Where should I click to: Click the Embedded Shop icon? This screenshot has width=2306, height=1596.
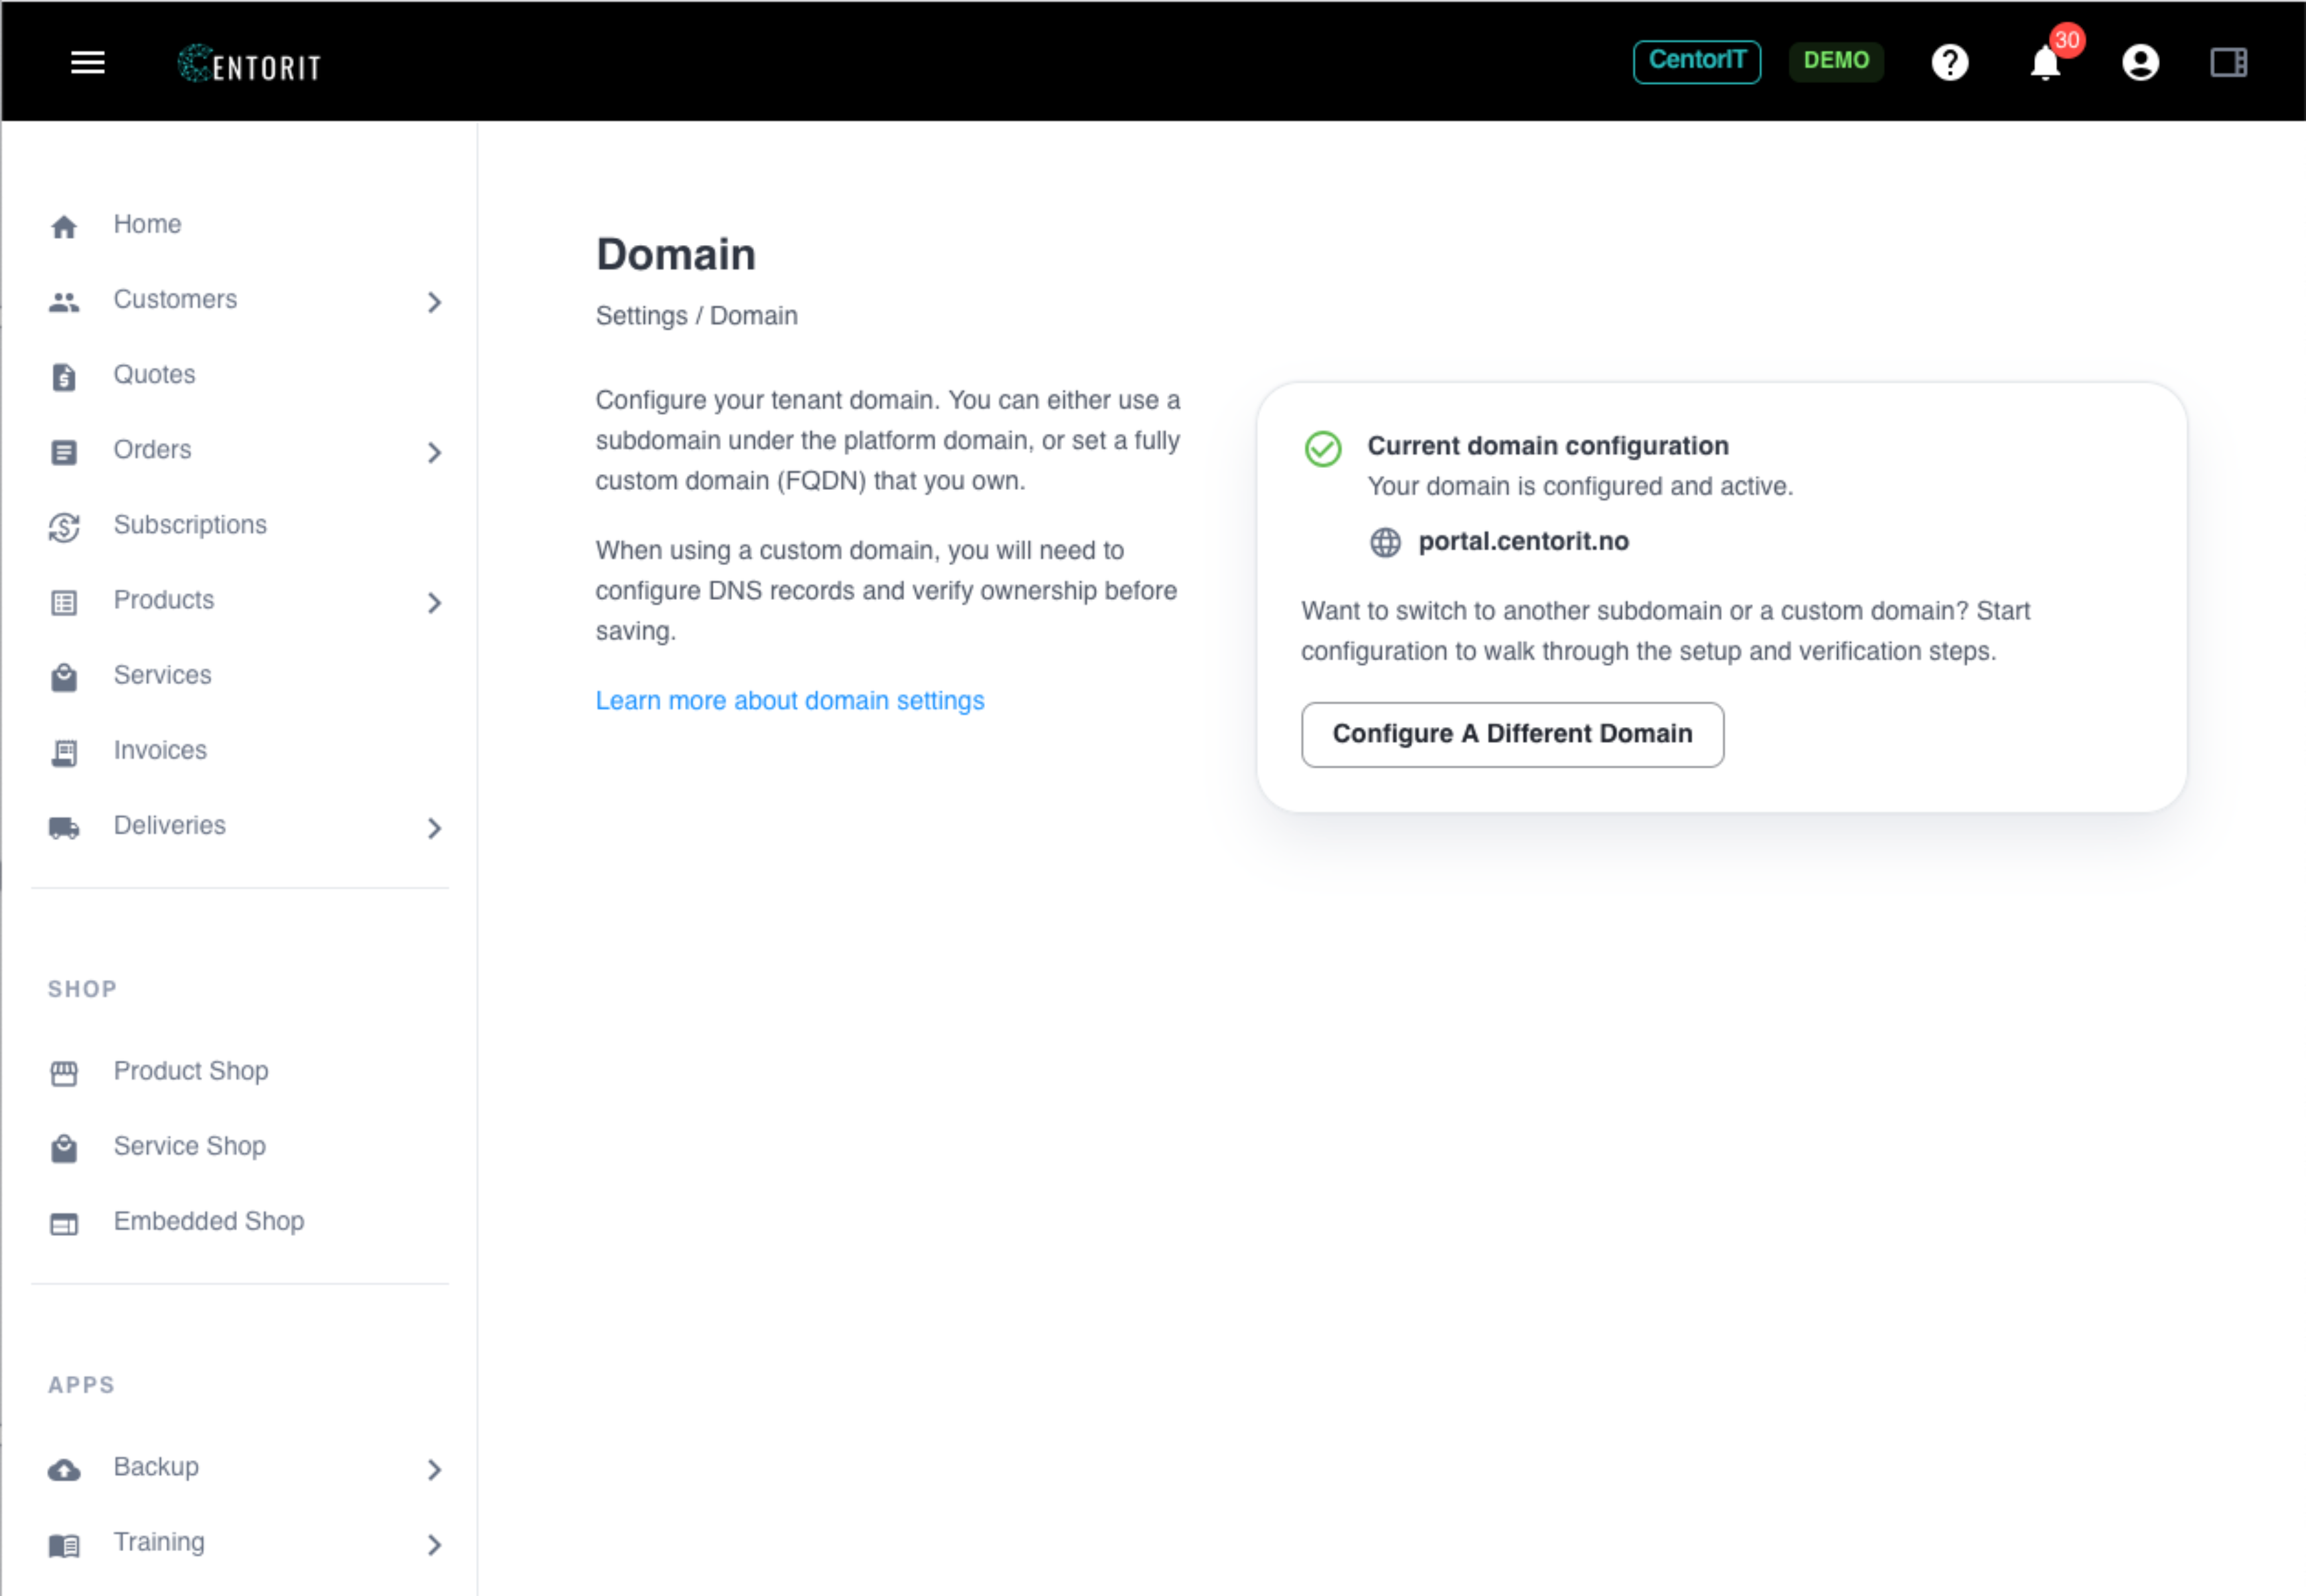pyautogui.click(x=64, y=1223)
